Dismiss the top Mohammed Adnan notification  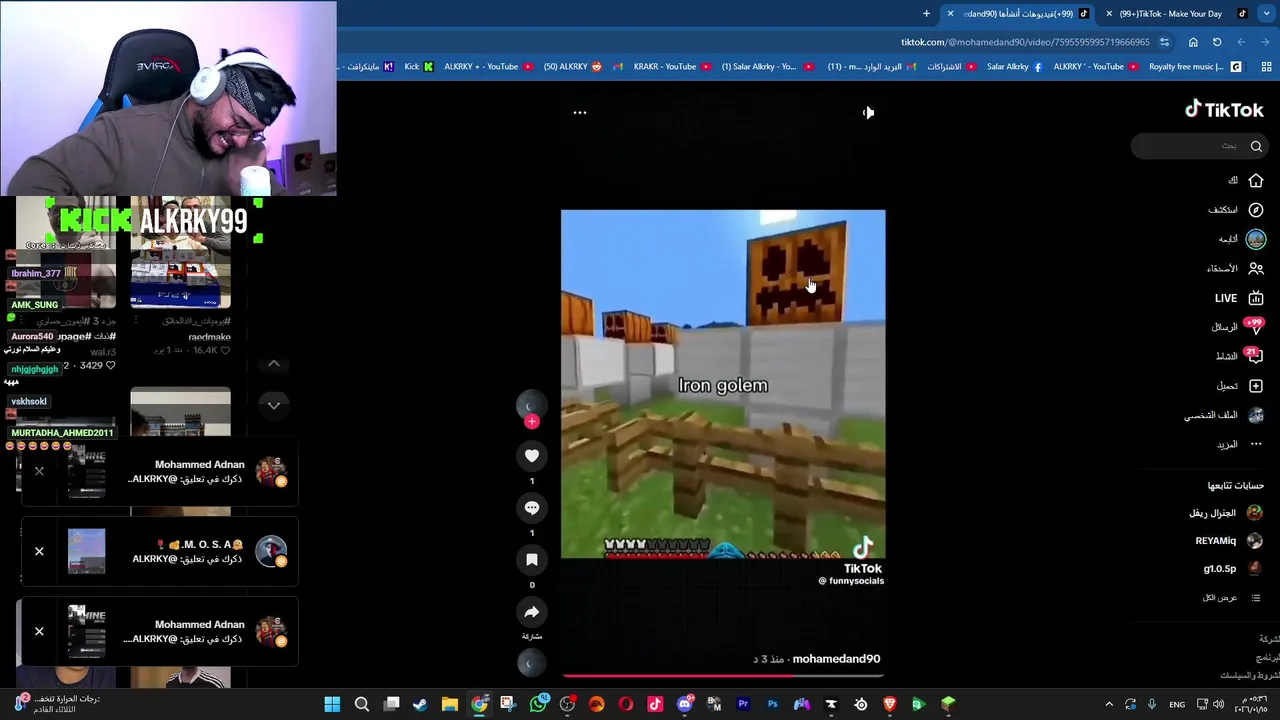39,472
